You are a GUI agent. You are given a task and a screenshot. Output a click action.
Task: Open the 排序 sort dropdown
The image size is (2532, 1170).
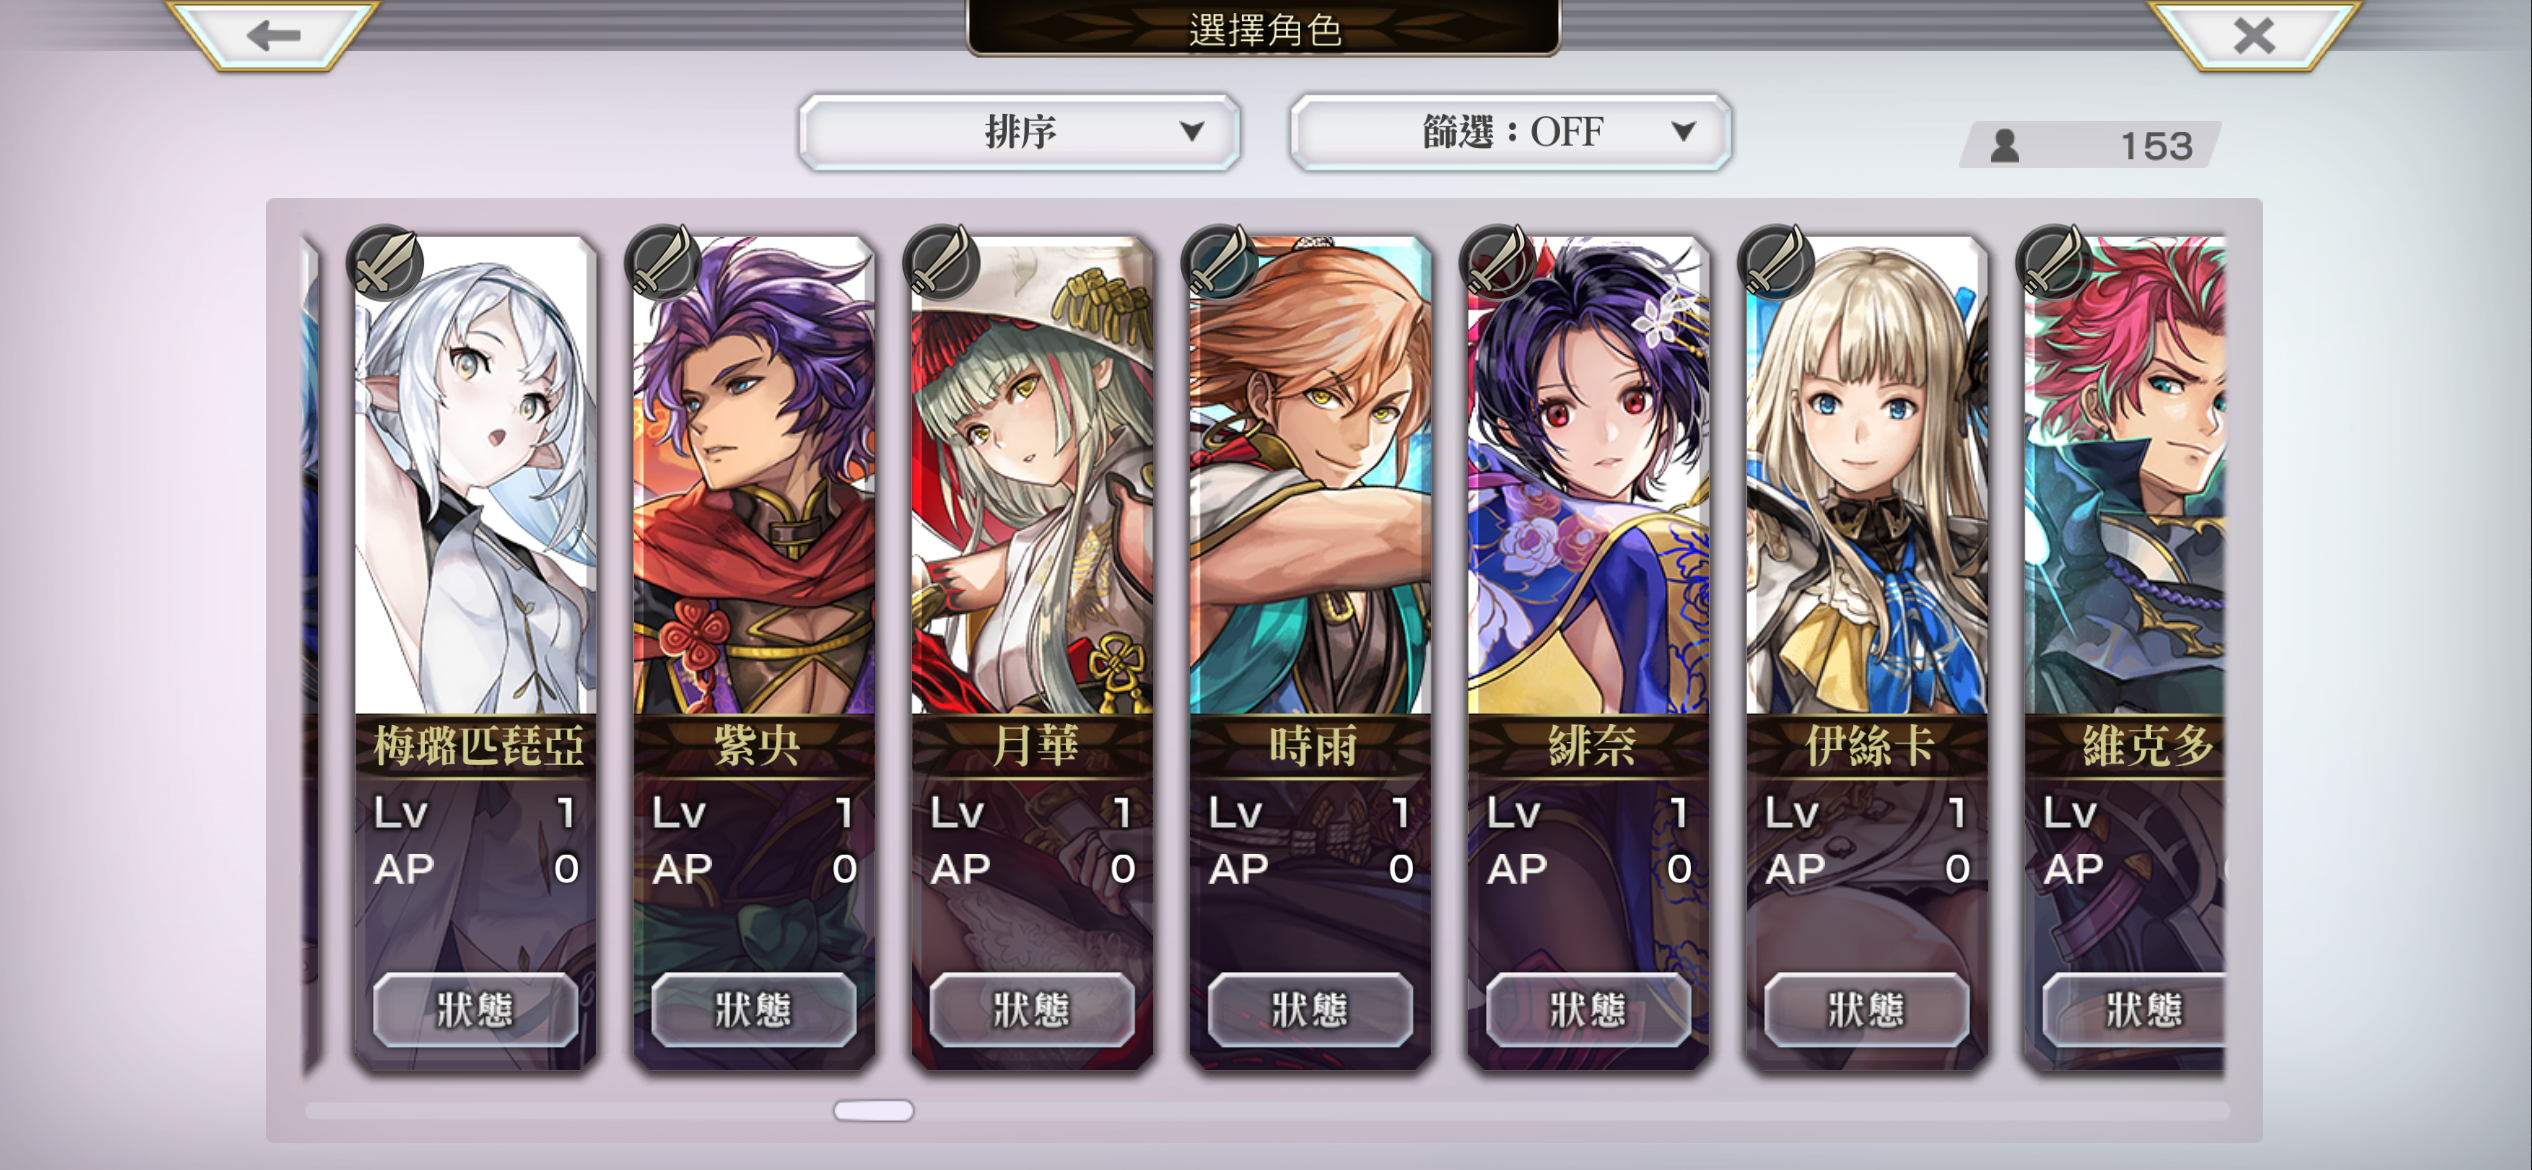[x=1019, y=132]
